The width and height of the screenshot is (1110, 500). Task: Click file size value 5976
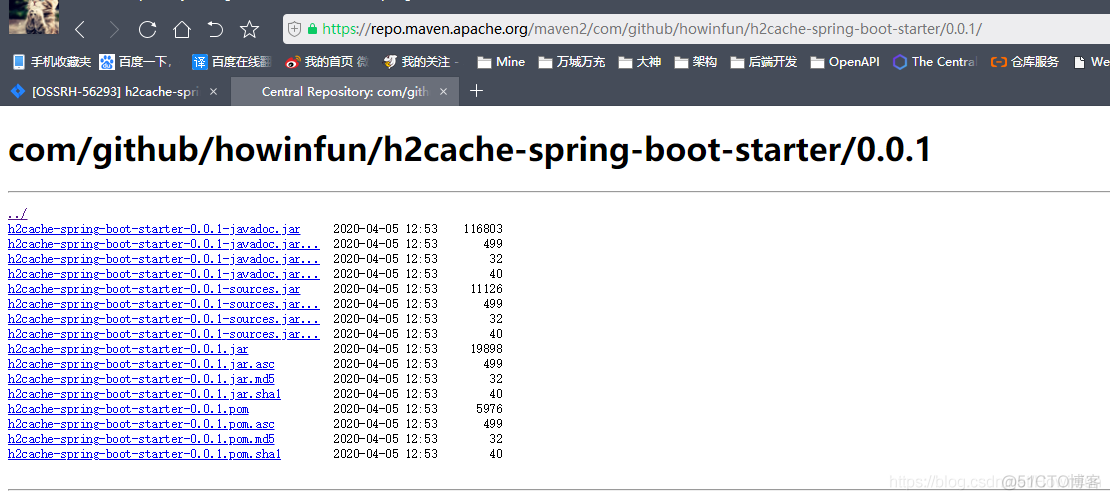[490, 409]
